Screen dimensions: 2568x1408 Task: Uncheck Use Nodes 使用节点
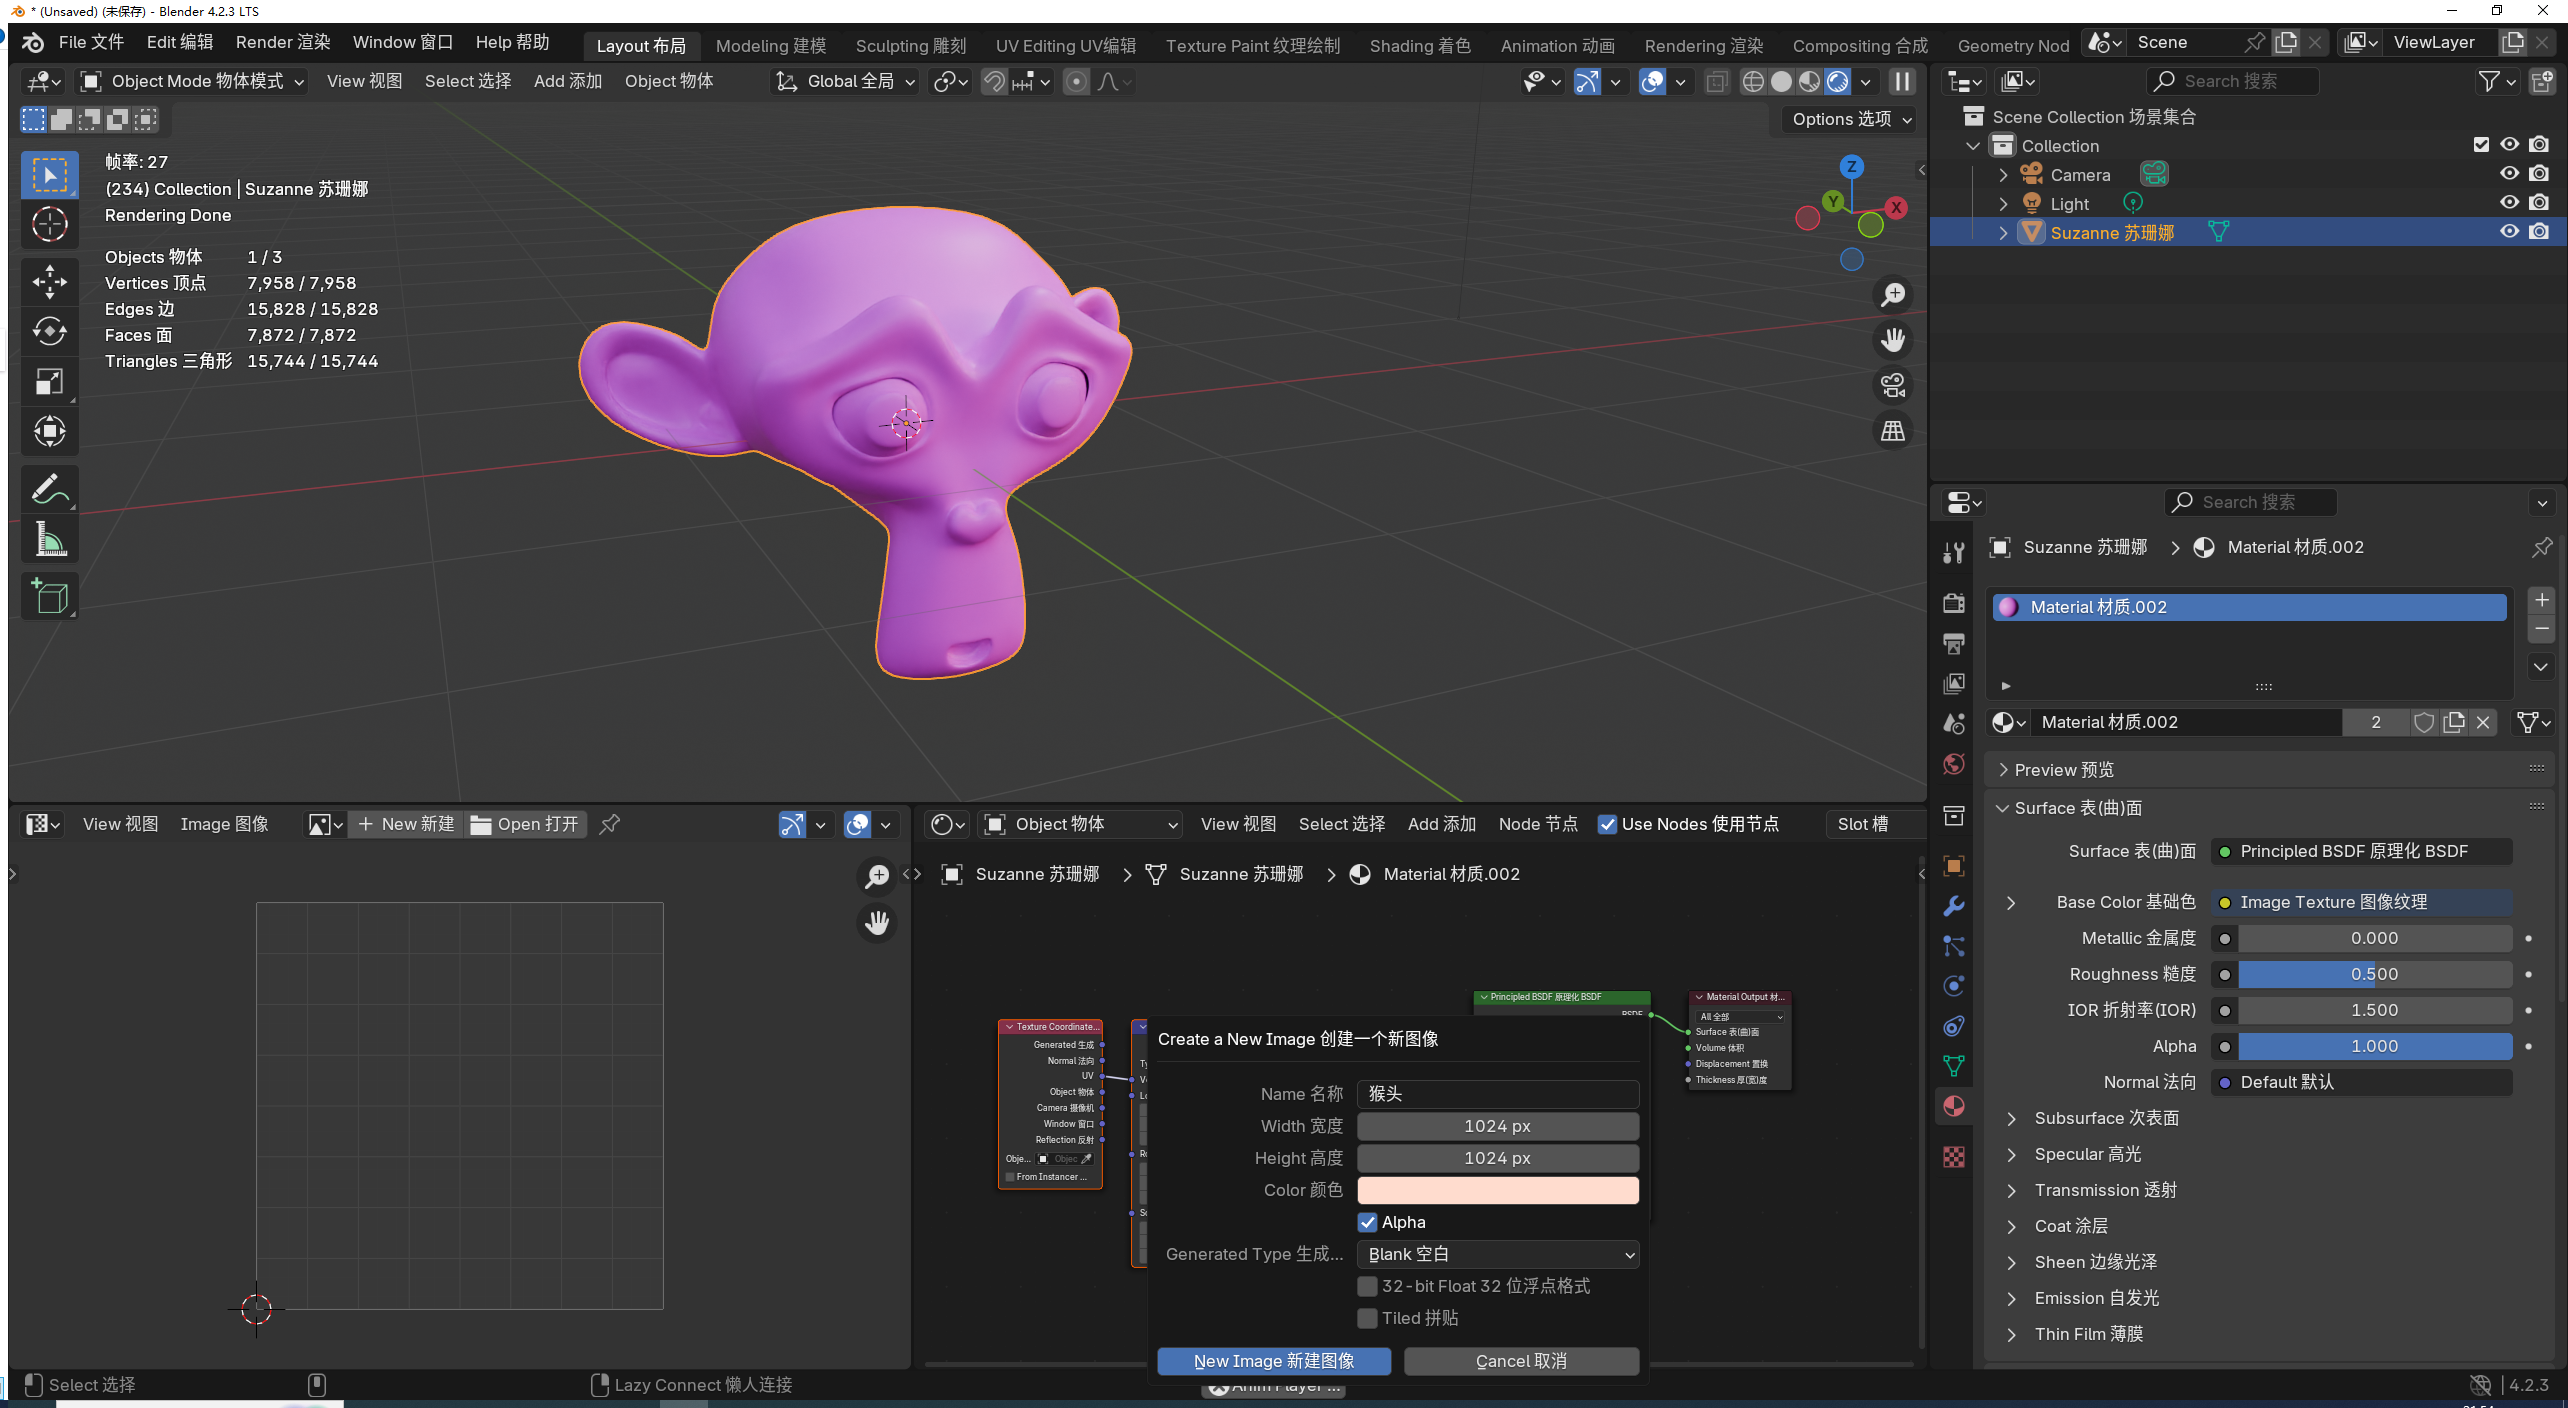click(1608, 824)
